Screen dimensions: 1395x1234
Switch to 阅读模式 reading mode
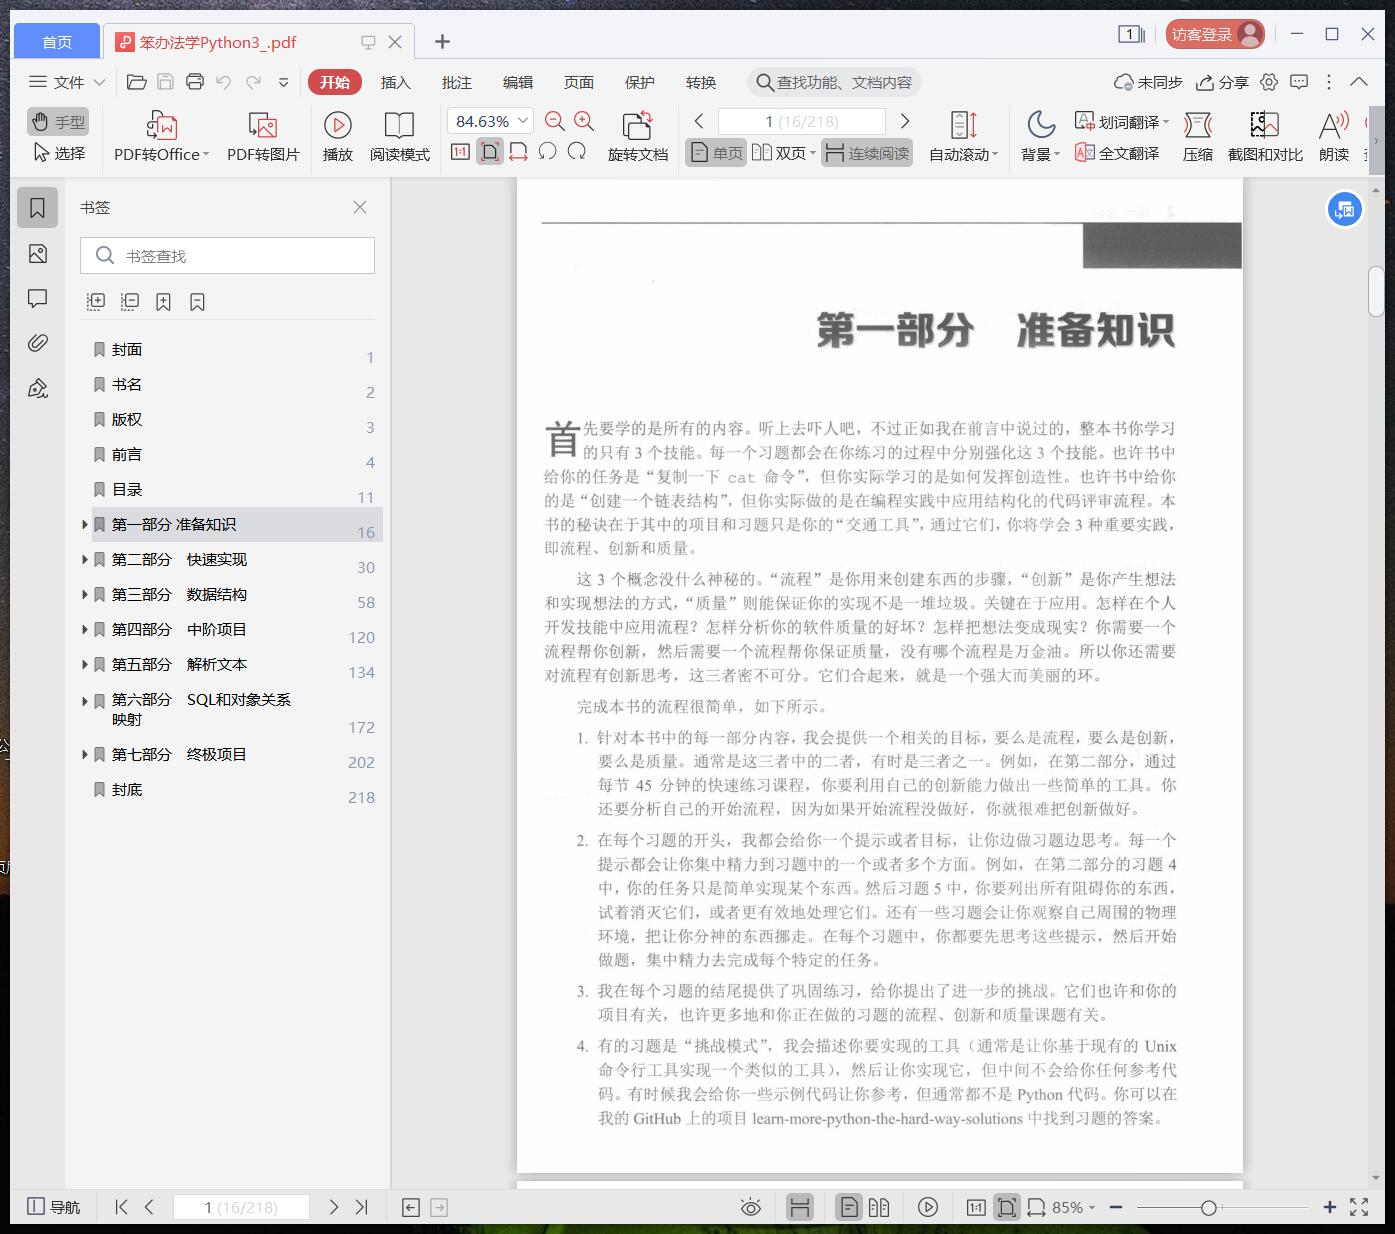[399, 137]
